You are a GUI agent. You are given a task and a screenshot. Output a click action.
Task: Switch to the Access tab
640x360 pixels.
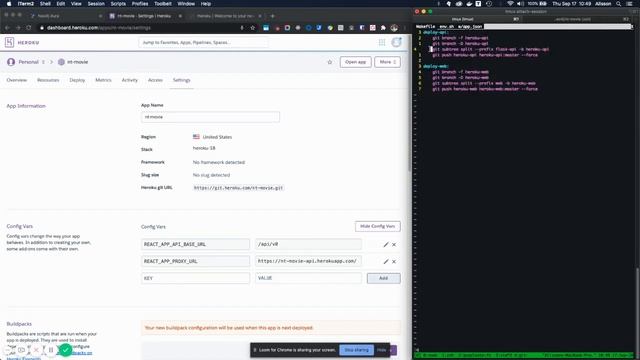(155, 80)
